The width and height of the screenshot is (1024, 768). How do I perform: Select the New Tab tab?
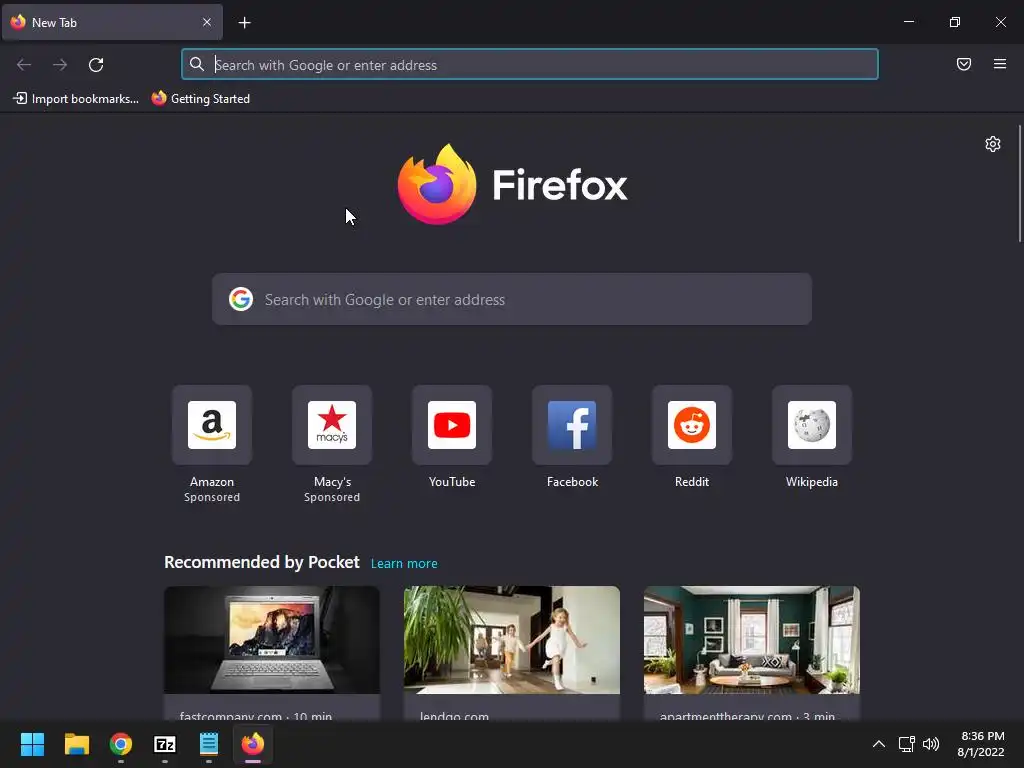(x=112, y=22)
